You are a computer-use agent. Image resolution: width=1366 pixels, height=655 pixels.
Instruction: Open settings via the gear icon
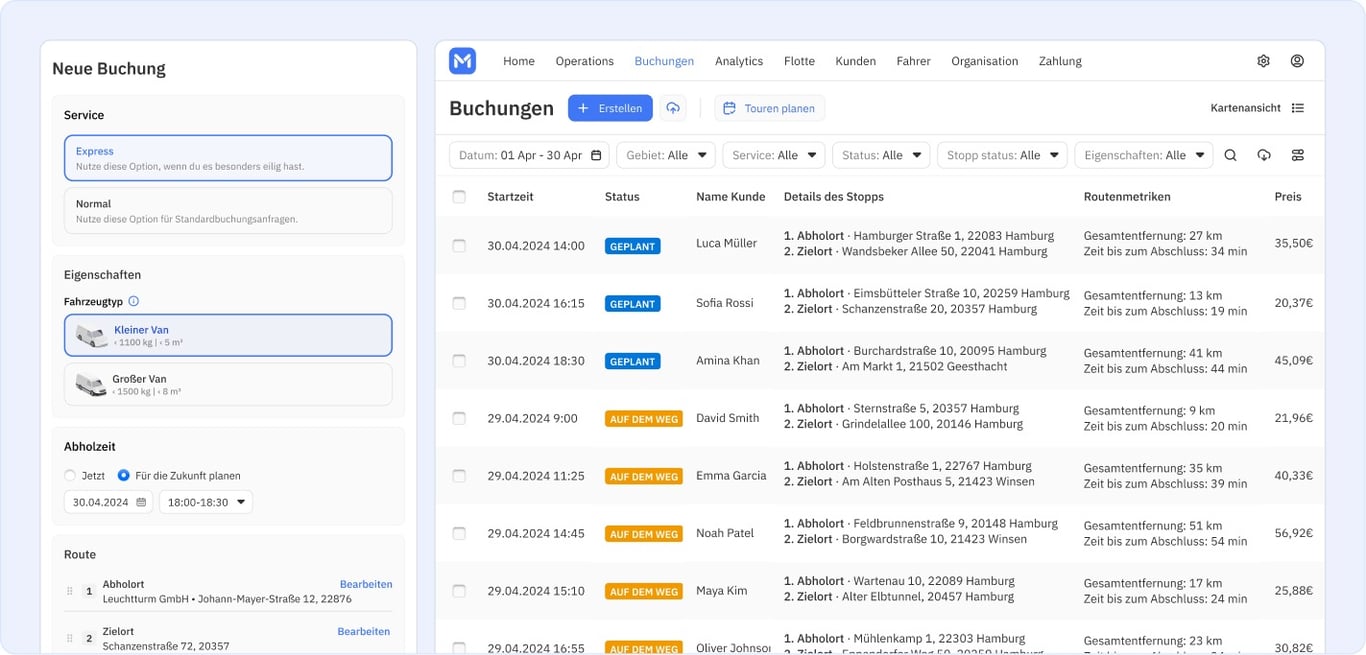(x=1263, y=61)
